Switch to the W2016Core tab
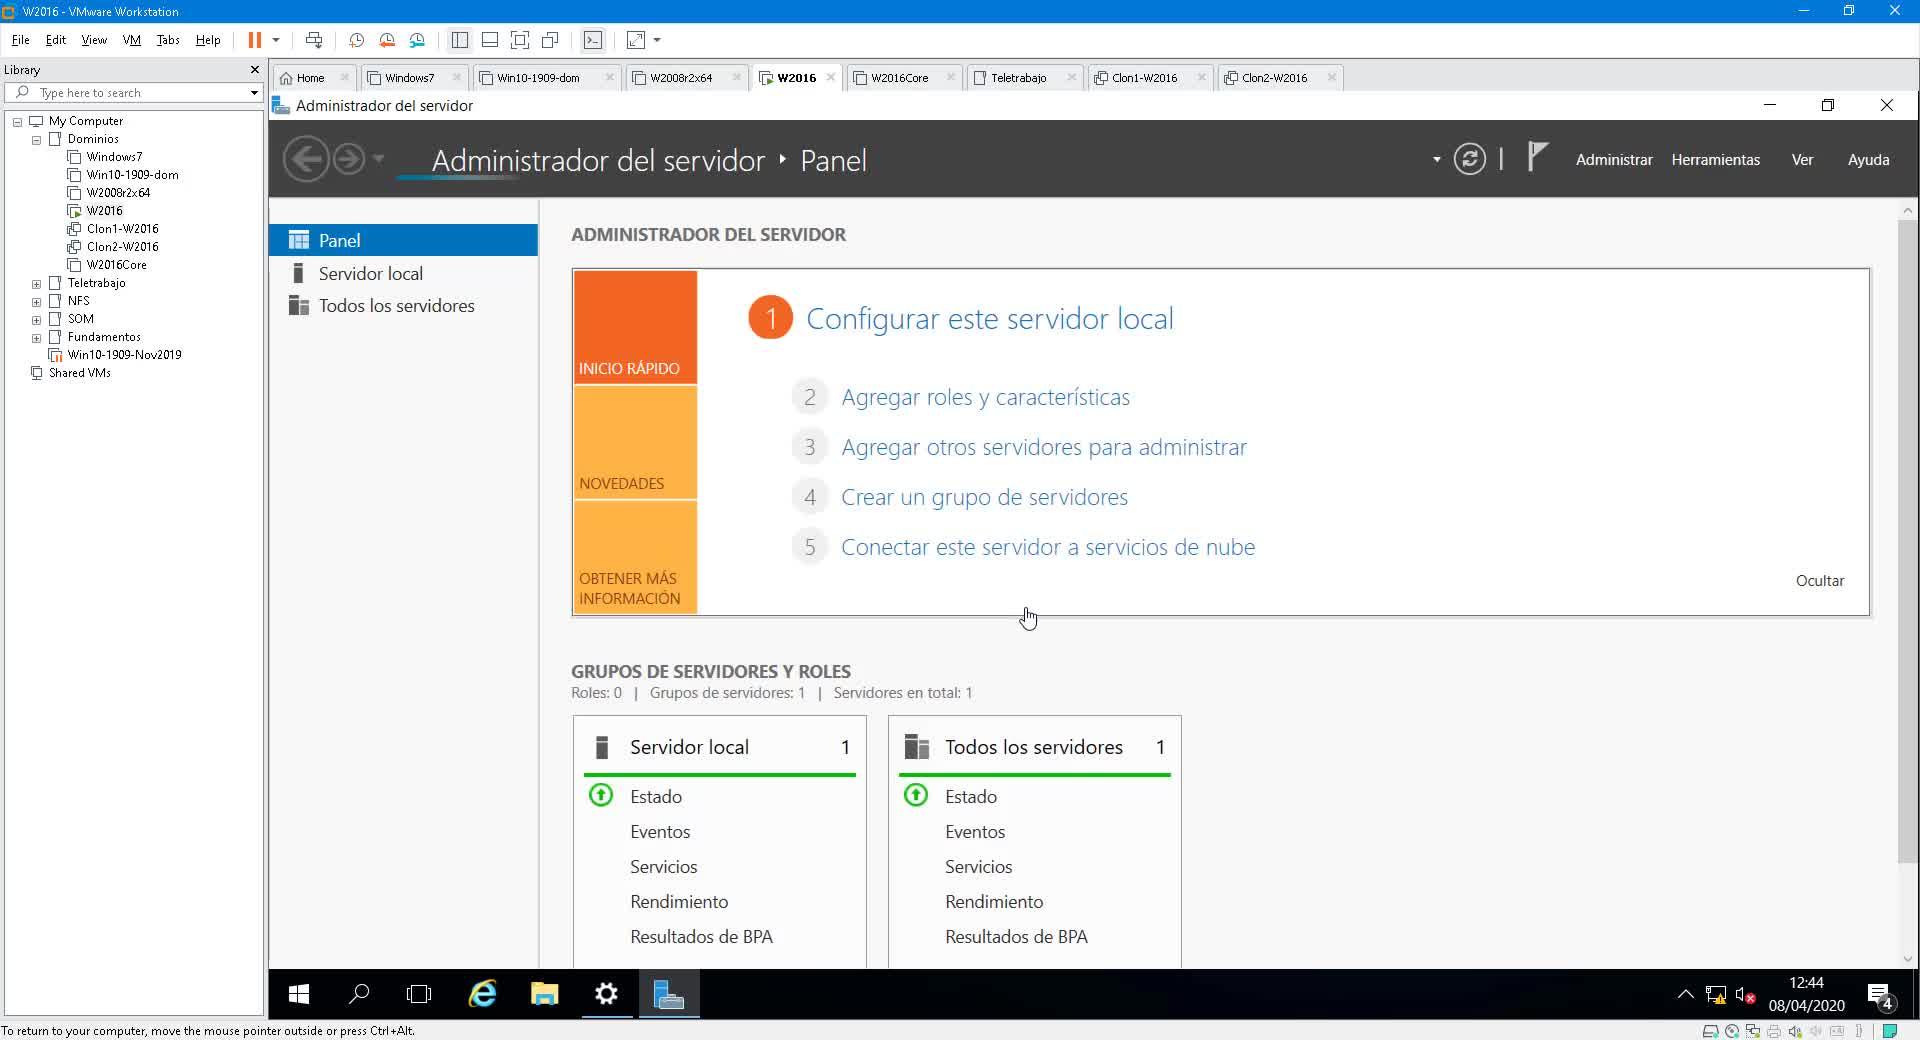The image size is (1920, 1040). click(x=899, y=78)
